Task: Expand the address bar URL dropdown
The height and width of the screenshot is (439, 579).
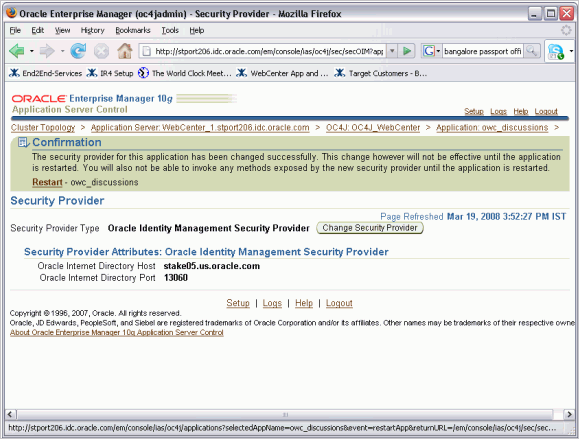Action: [392, 51]
